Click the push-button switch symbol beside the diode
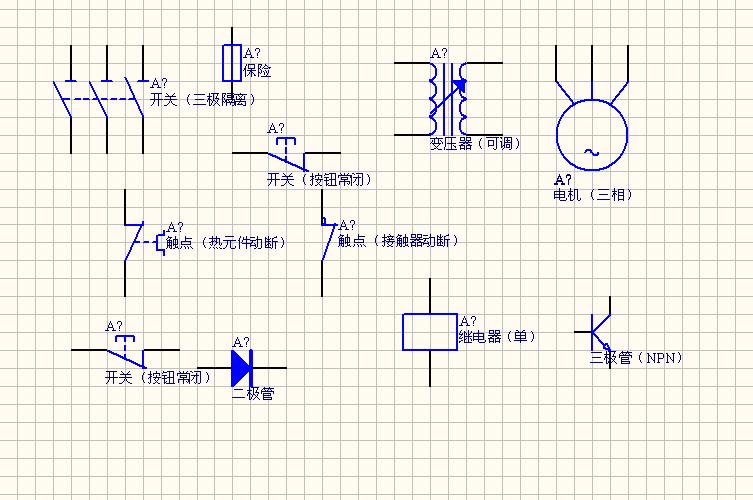Viewport: 753px width, 500px height. tap(125, 352)
